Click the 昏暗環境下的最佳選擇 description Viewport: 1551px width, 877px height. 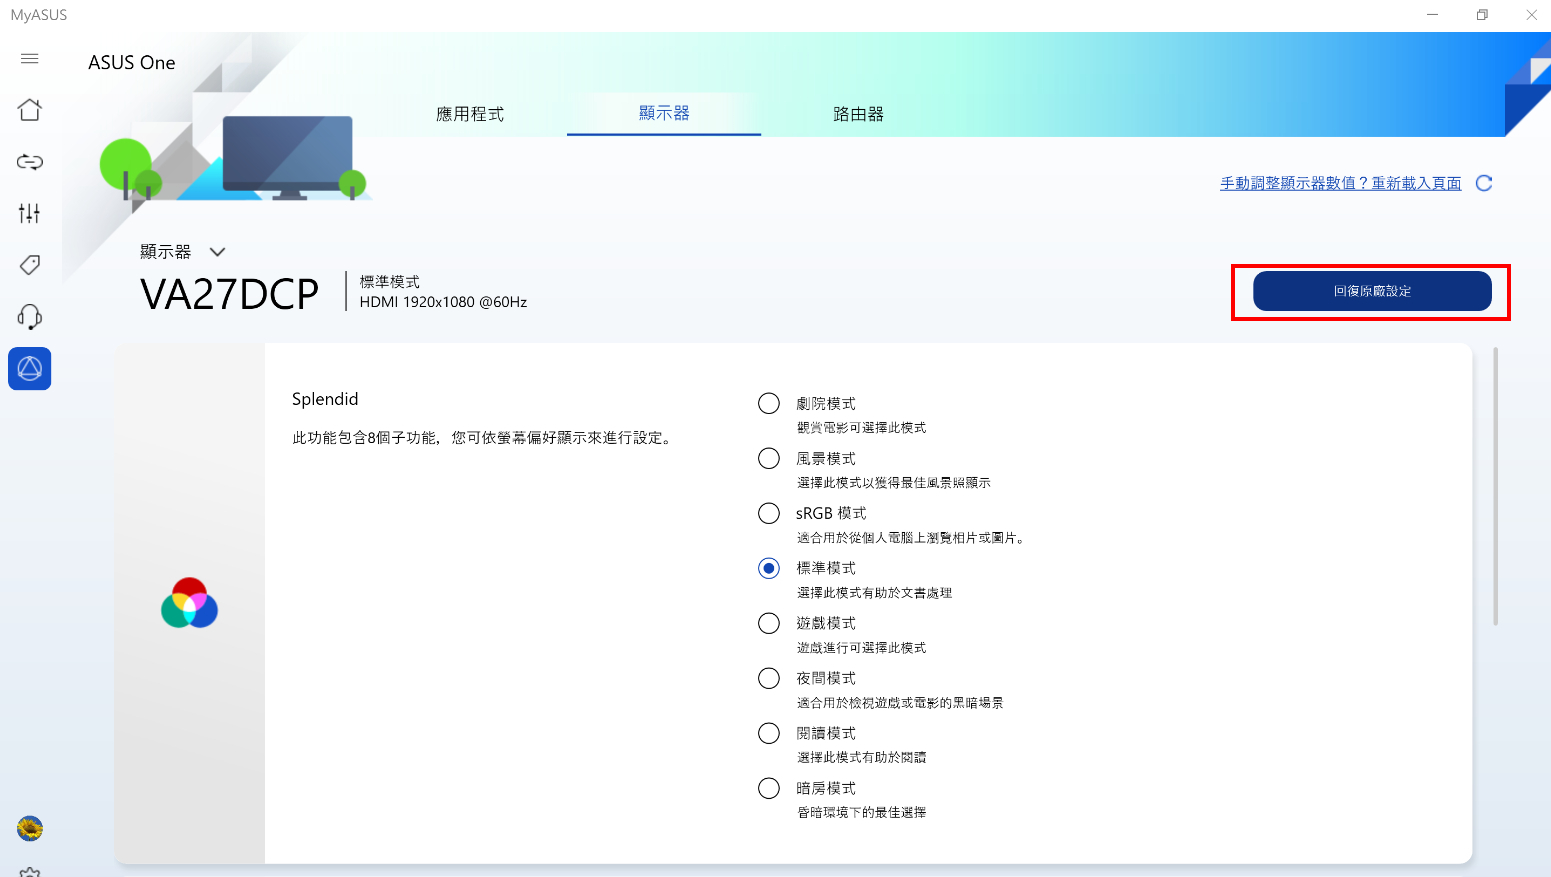pos(861,813)
